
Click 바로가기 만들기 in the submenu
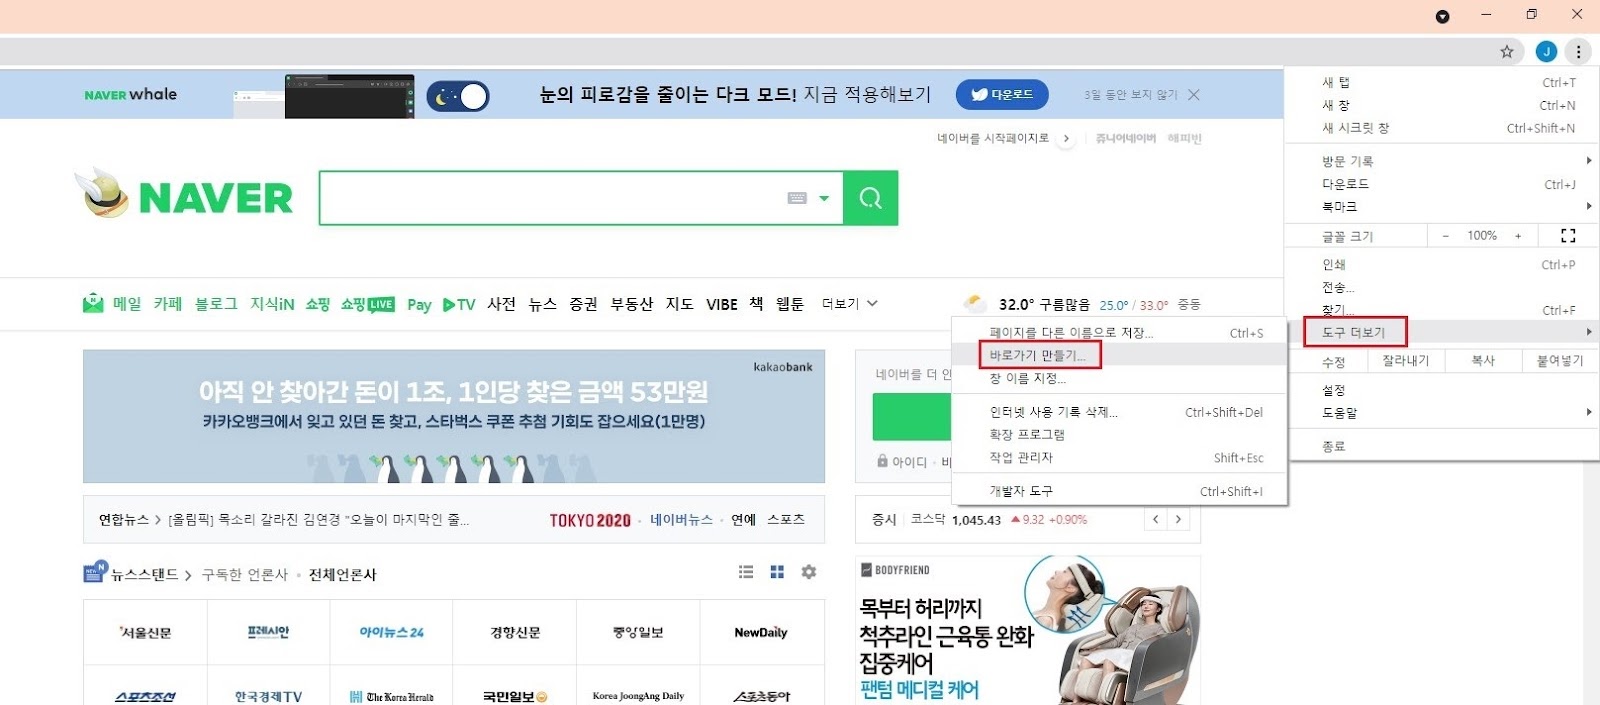click(x=1118, y=355)
